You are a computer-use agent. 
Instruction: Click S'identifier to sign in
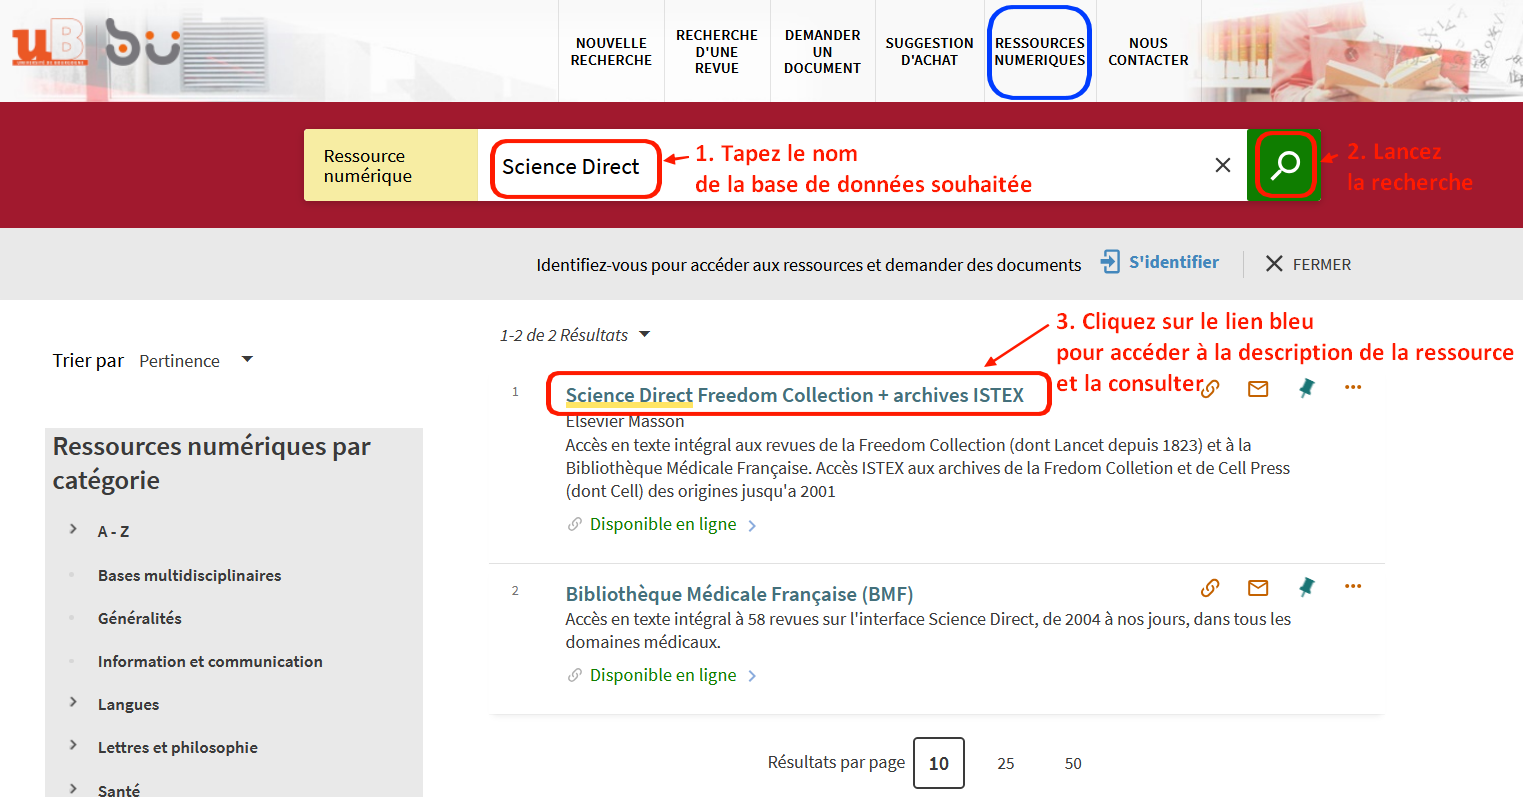pos(1160,263)
